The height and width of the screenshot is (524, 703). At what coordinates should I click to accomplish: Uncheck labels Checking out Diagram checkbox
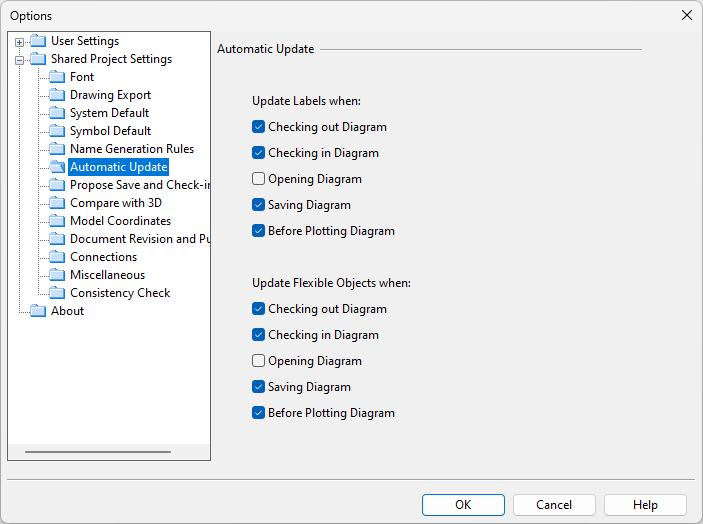click(259, 127)
